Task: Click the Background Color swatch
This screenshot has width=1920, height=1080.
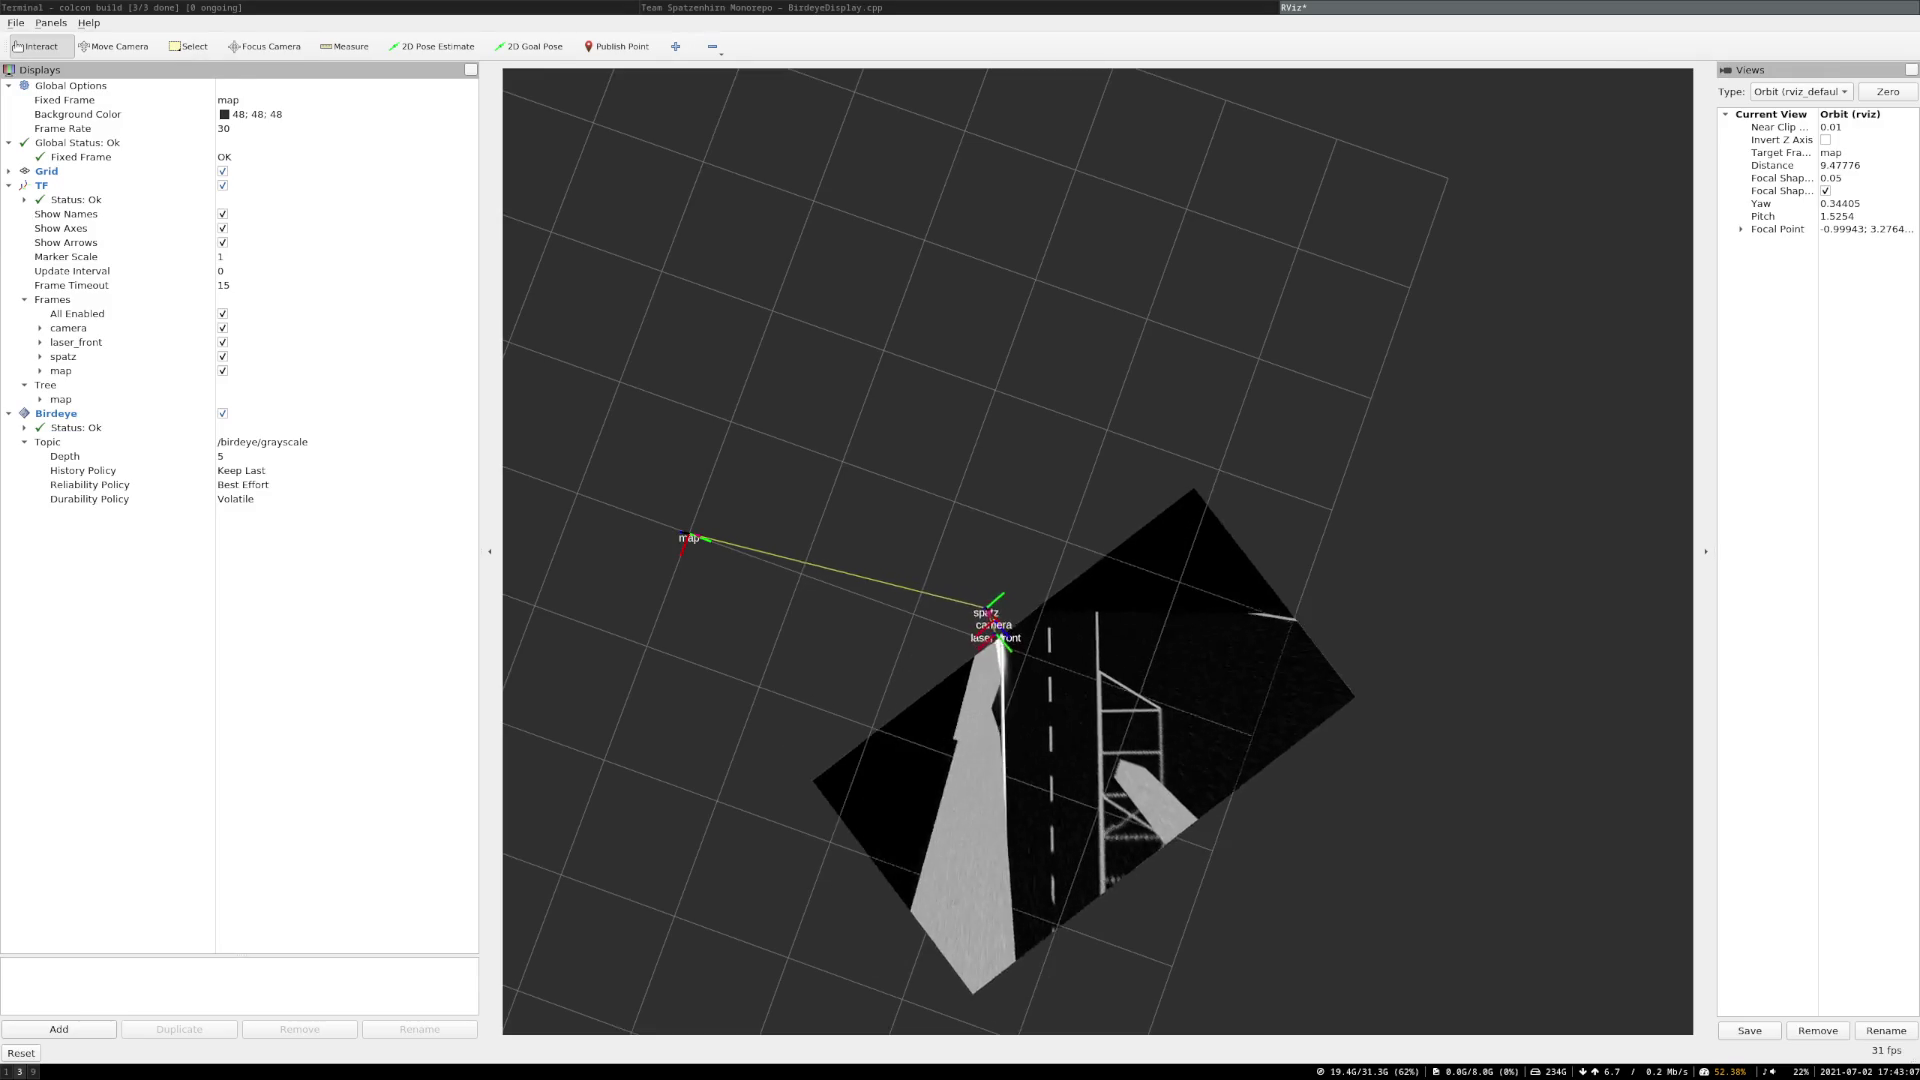Action: coord(224,114)
